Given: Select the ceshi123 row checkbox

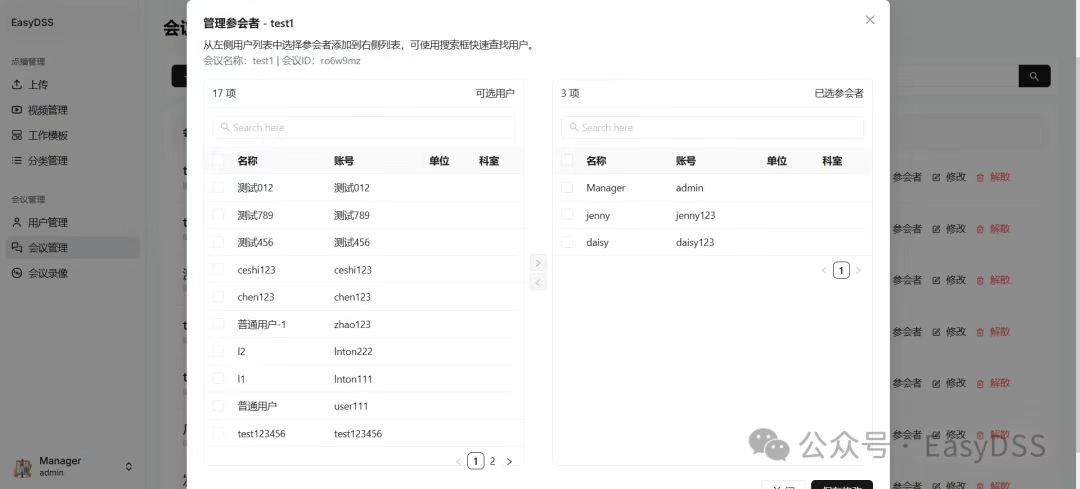Looking at the screenshot, I should [218, 270].
